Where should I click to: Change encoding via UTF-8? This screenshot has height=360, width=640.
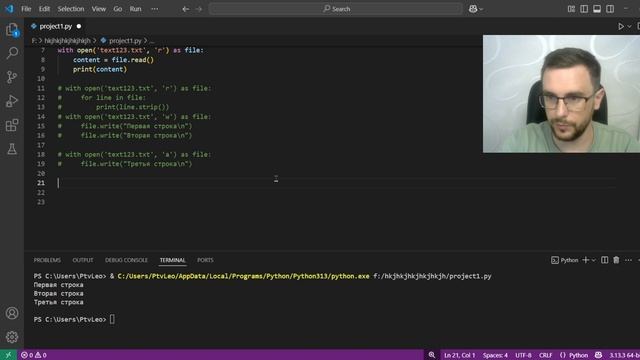pyautogui.click(x=523, y=355)
